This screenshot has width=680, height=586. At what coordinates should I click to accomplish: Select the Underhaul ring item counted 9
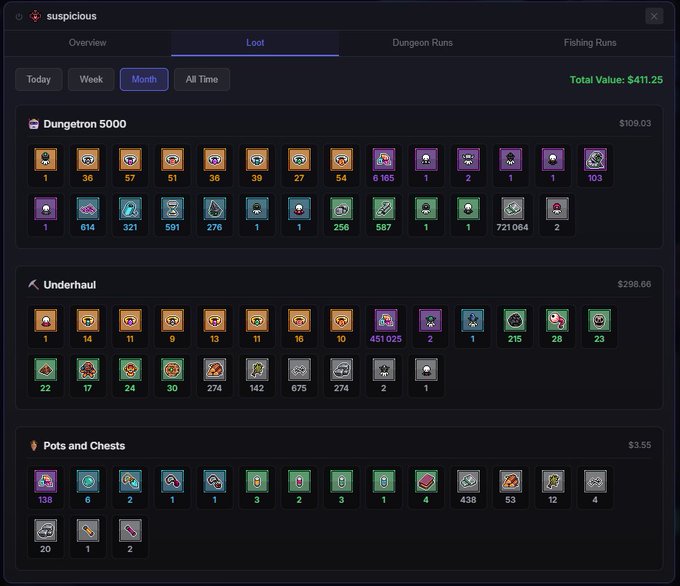[x=172, y=326]
